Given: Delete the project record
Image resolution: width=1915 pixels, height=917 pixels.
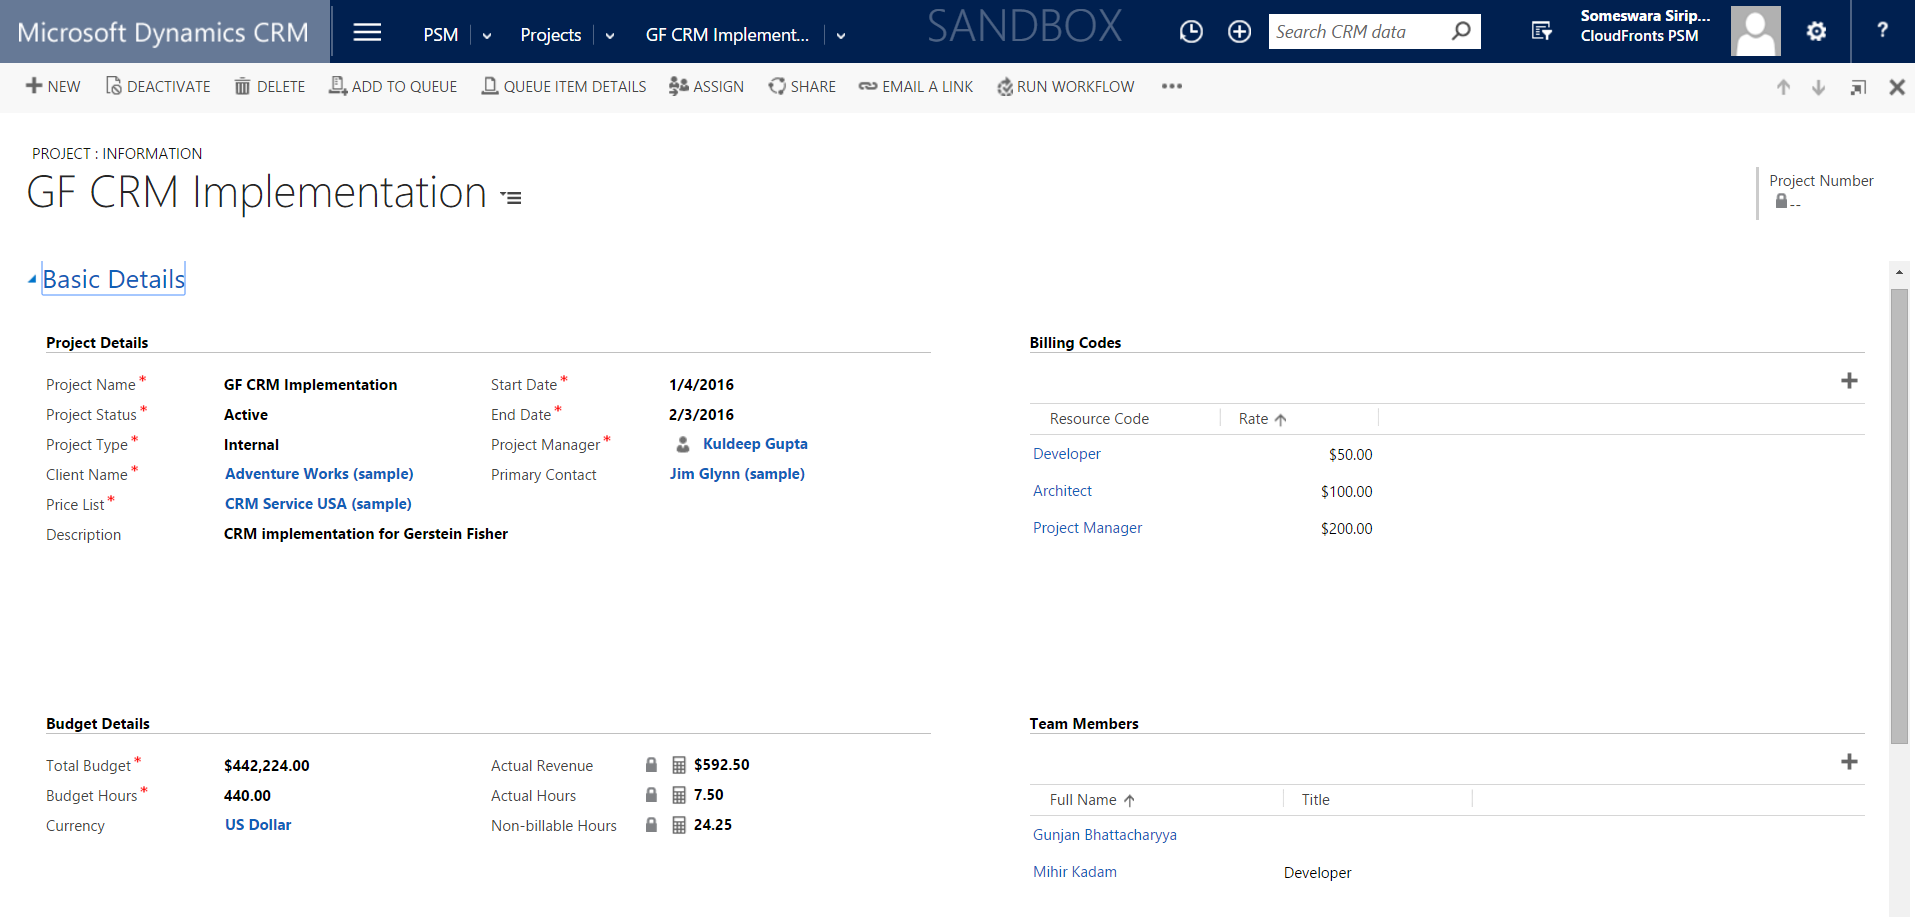Looking at the screenshot, I should [x=270, y=87].
